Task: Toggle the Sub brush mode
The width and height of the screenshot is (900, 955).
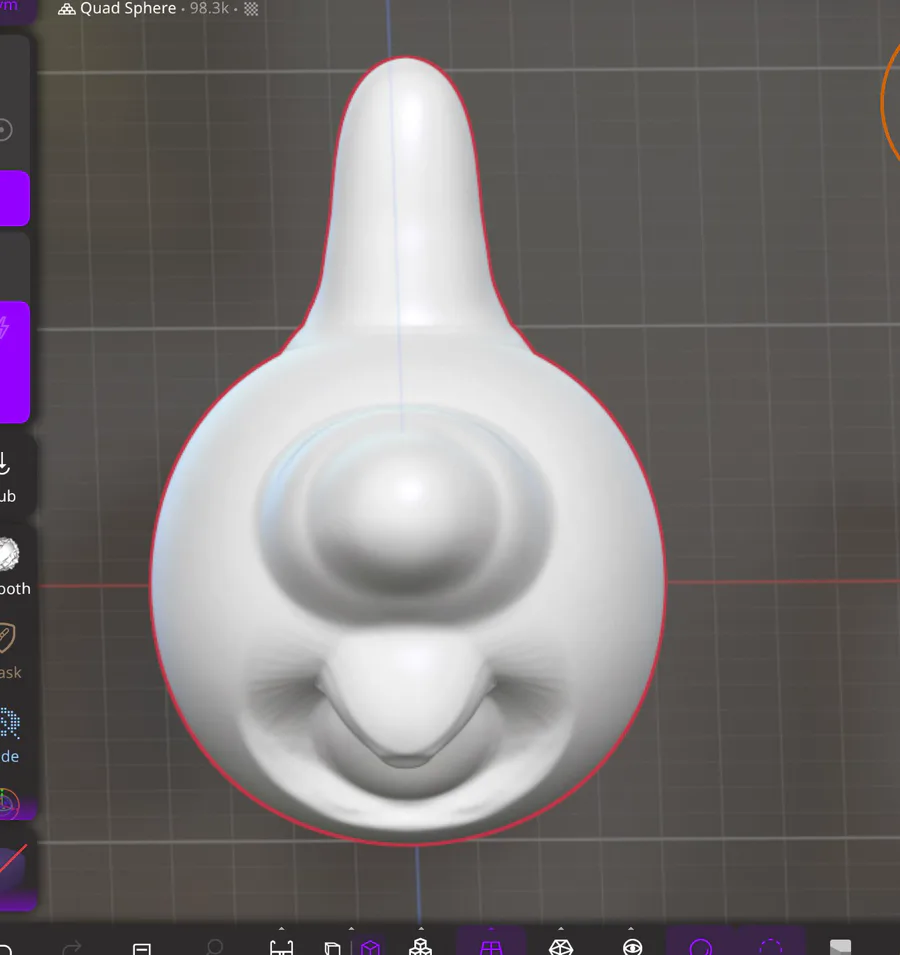Action: 7,477
